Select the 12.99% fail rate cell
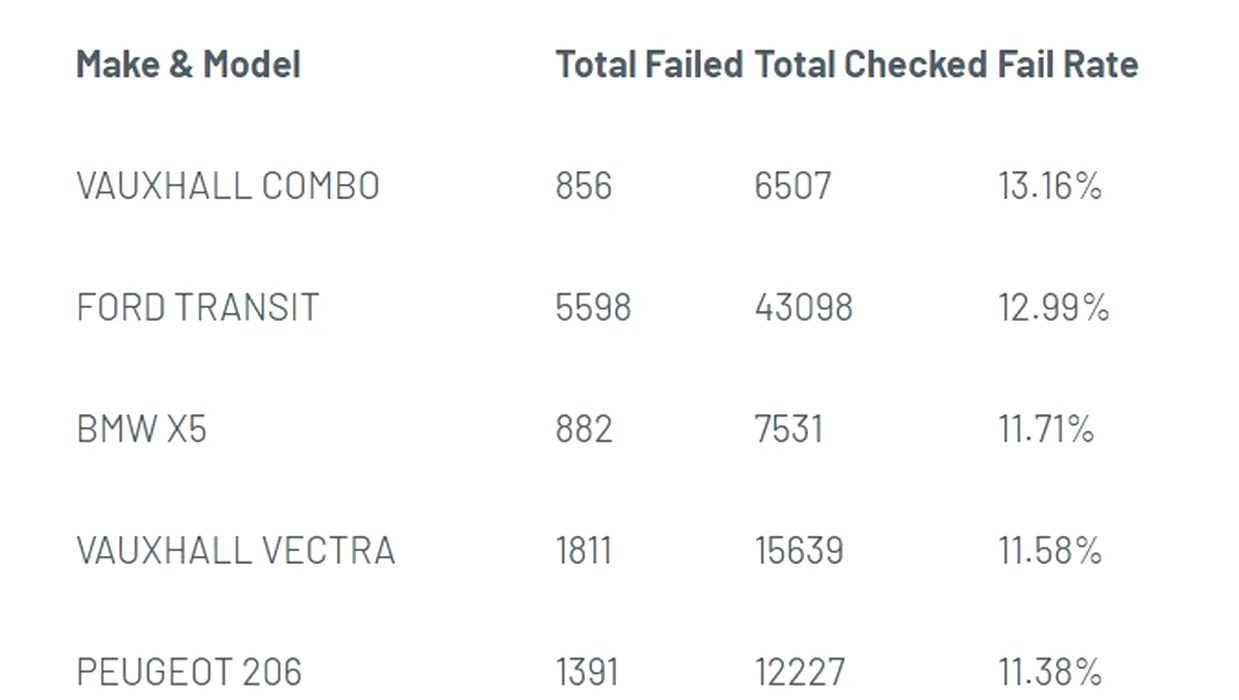The image size is (1239, 700). (x=1053, y=307)
